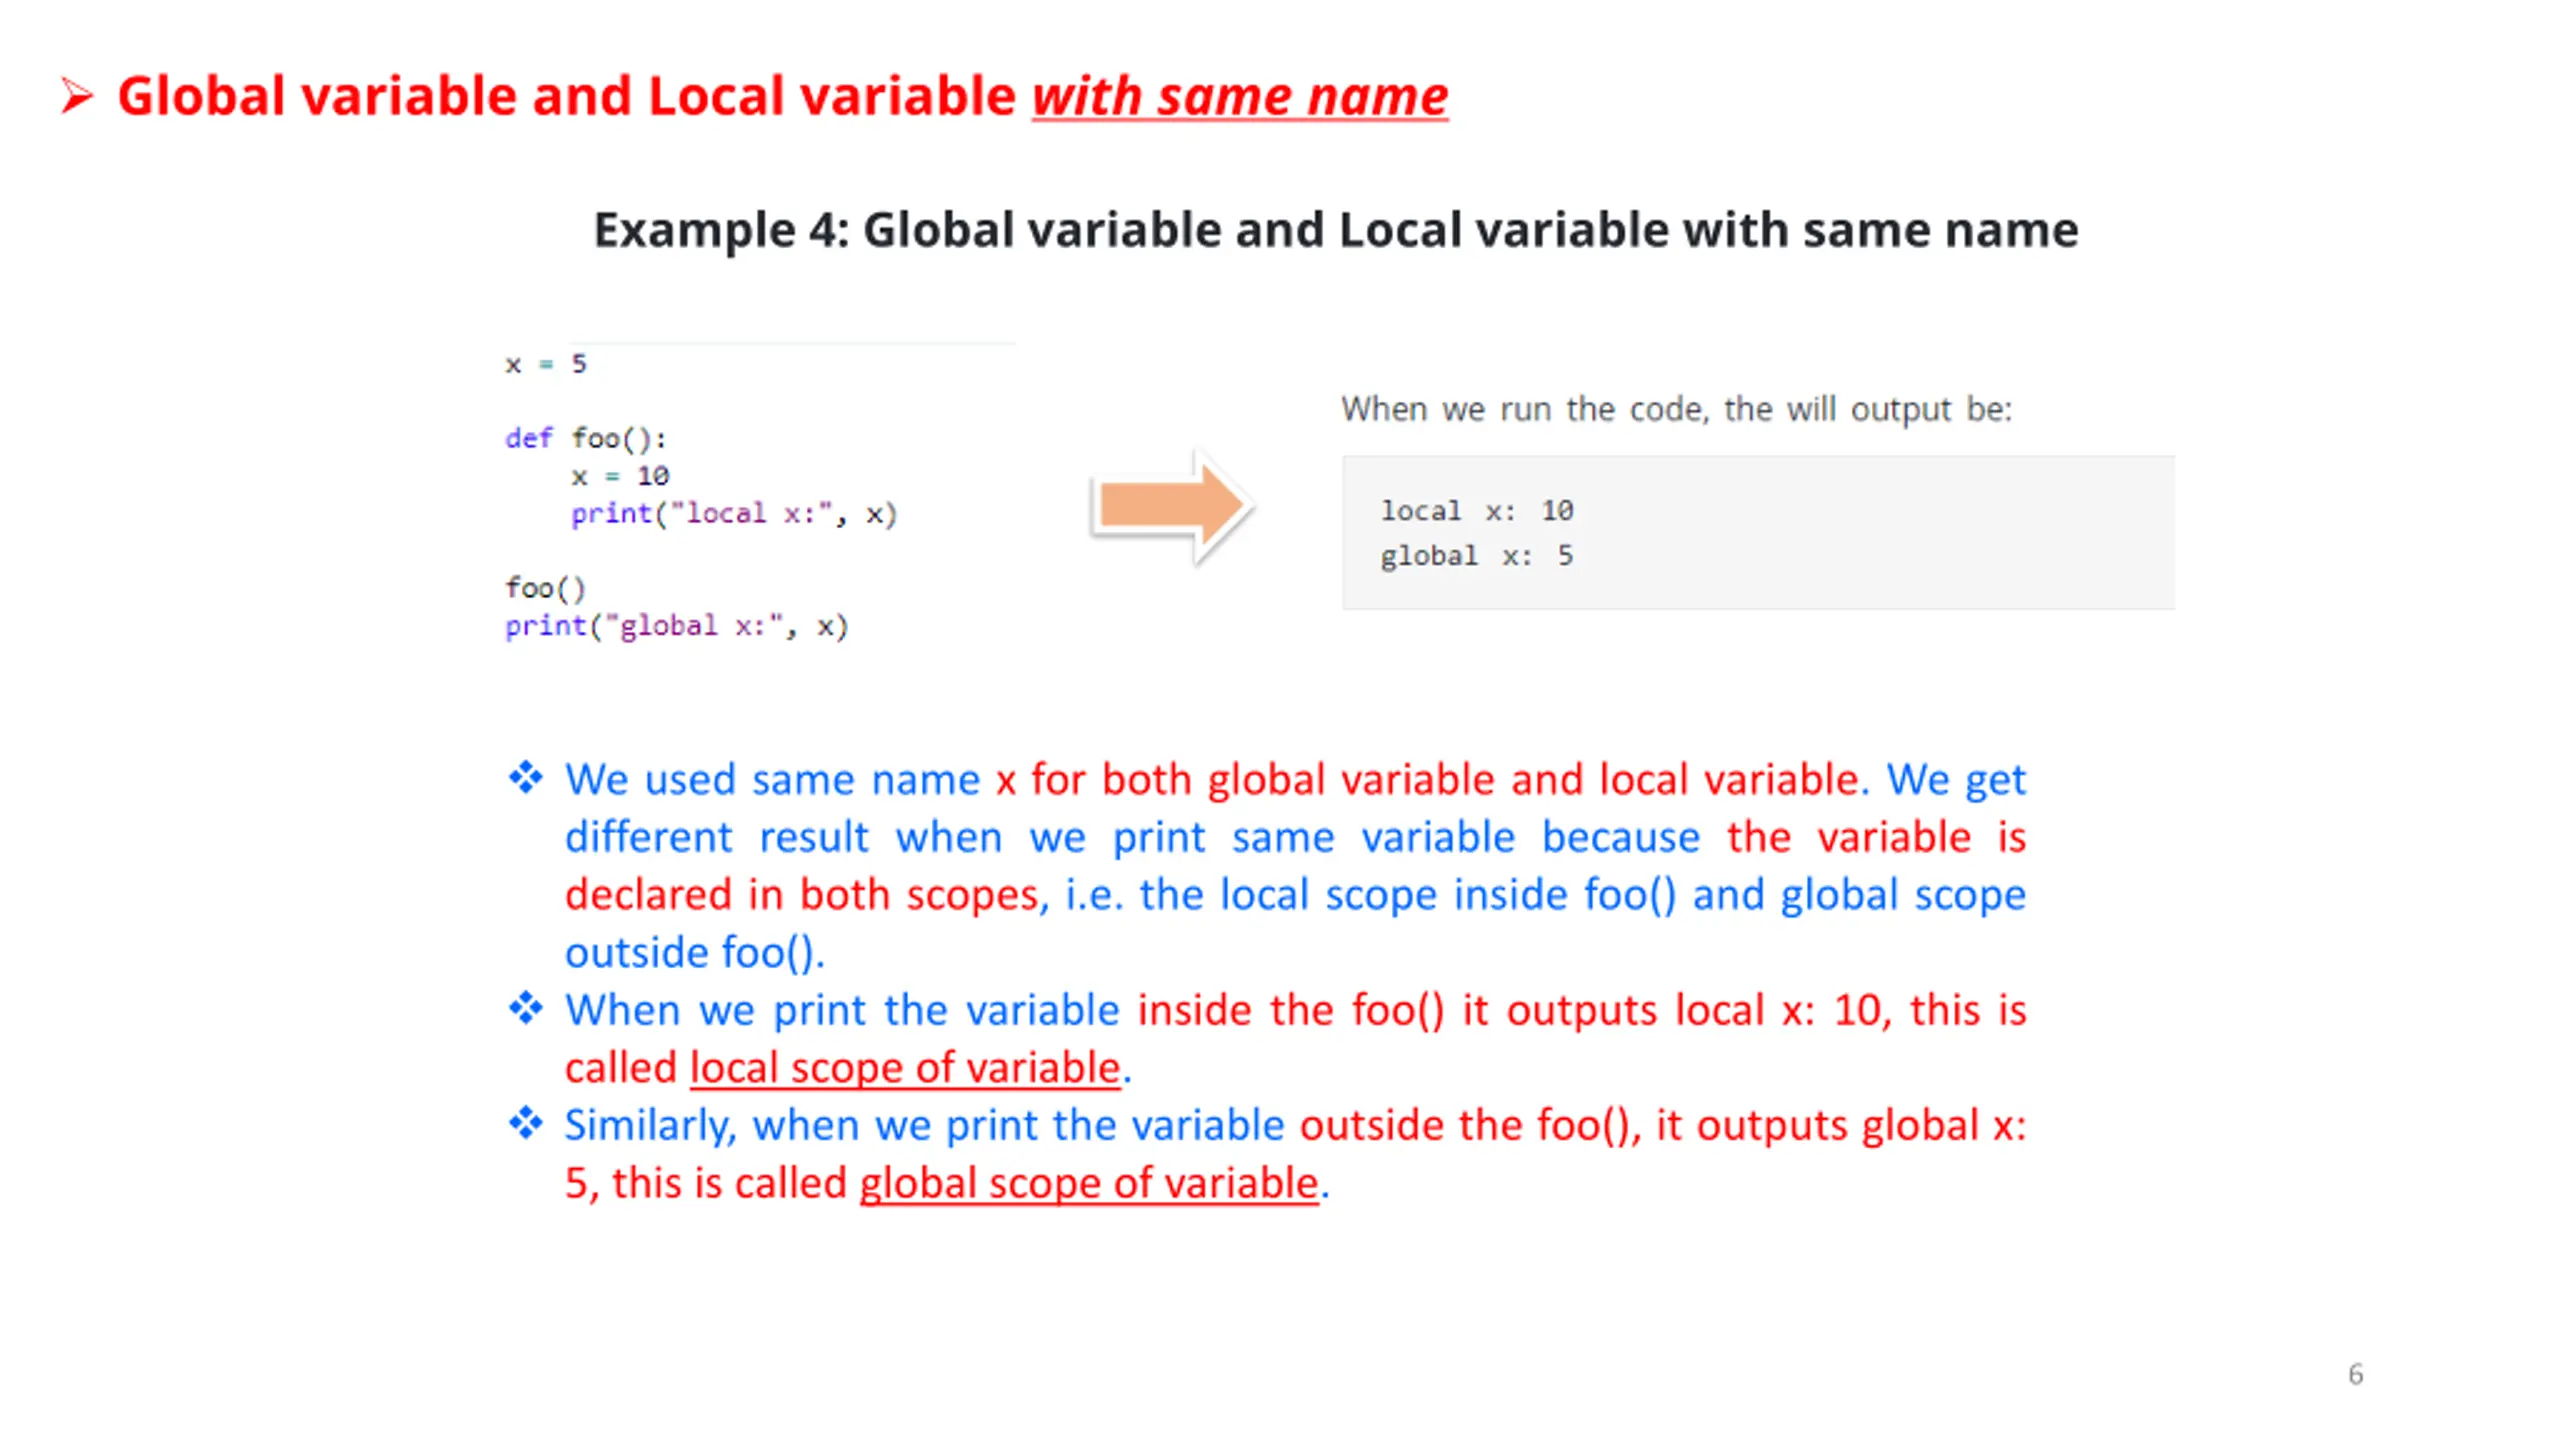Click the print("local x:", x) line
The image size is (2560, 1440).
(733, 514)
